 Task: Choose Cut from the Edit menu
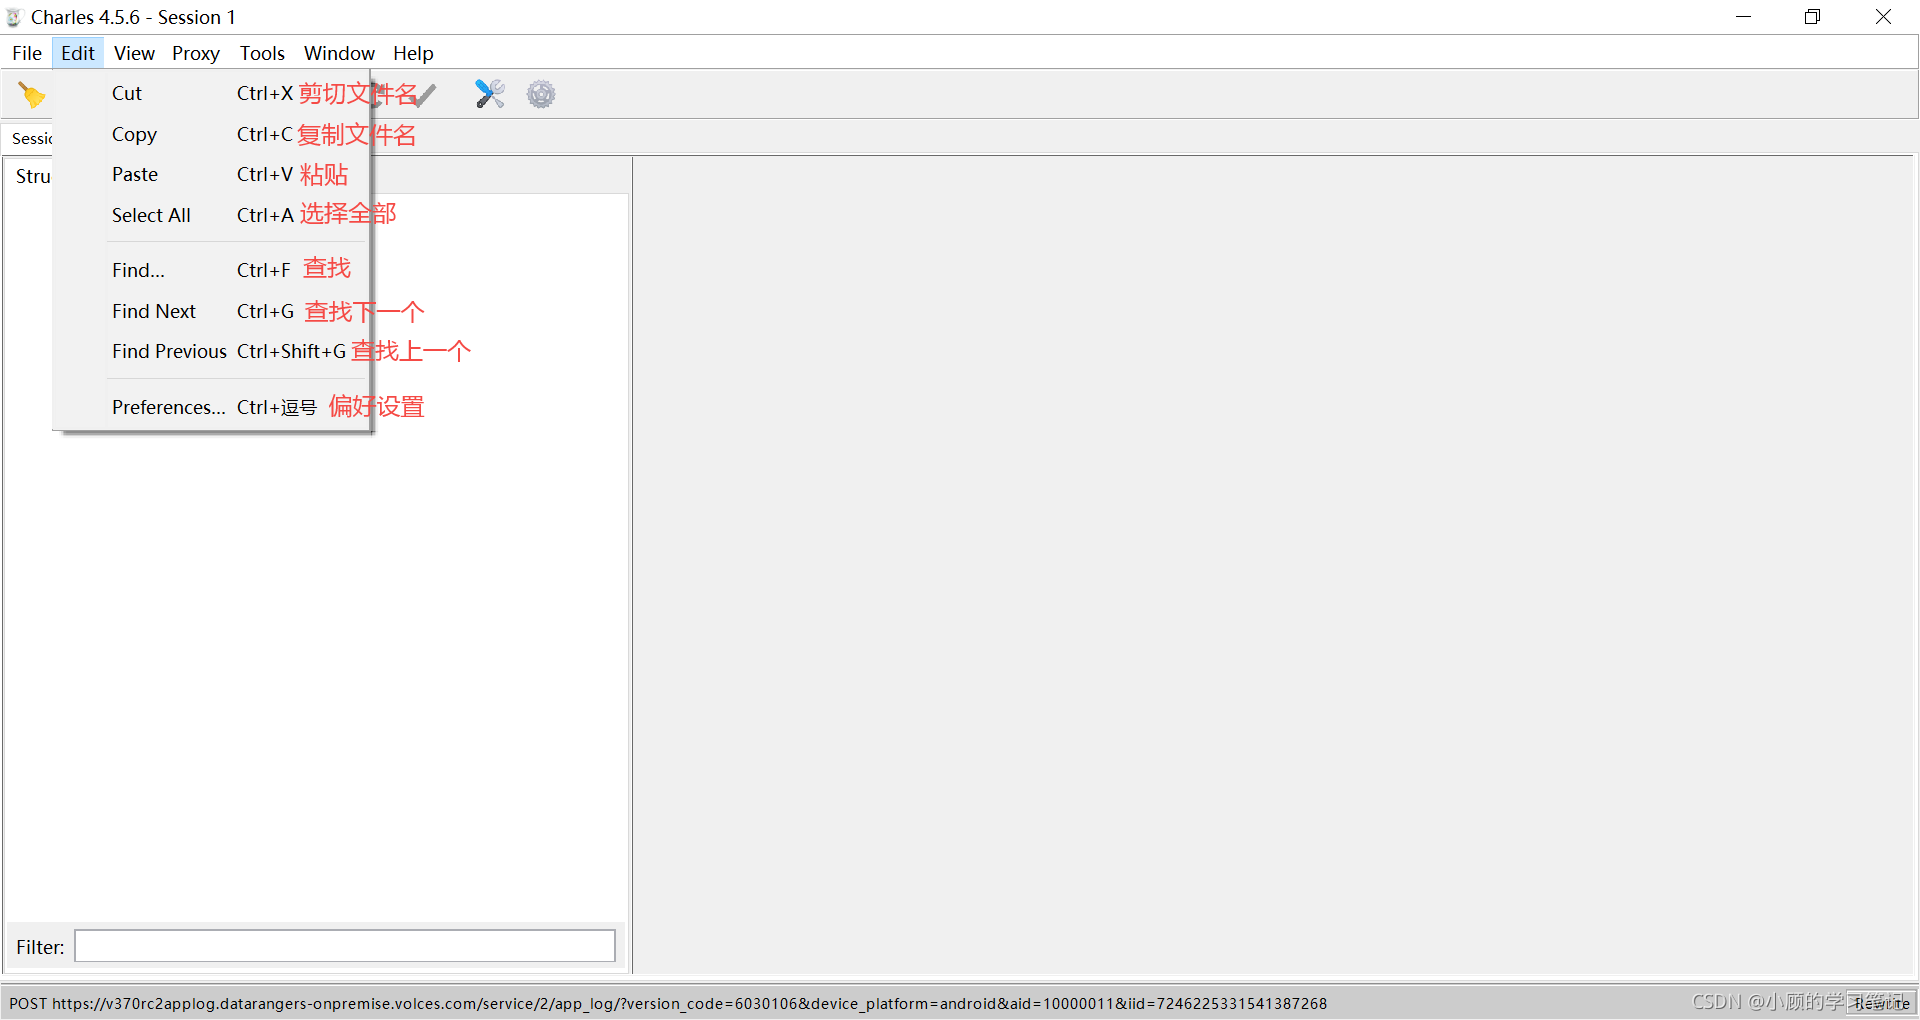tap(211, 93)
